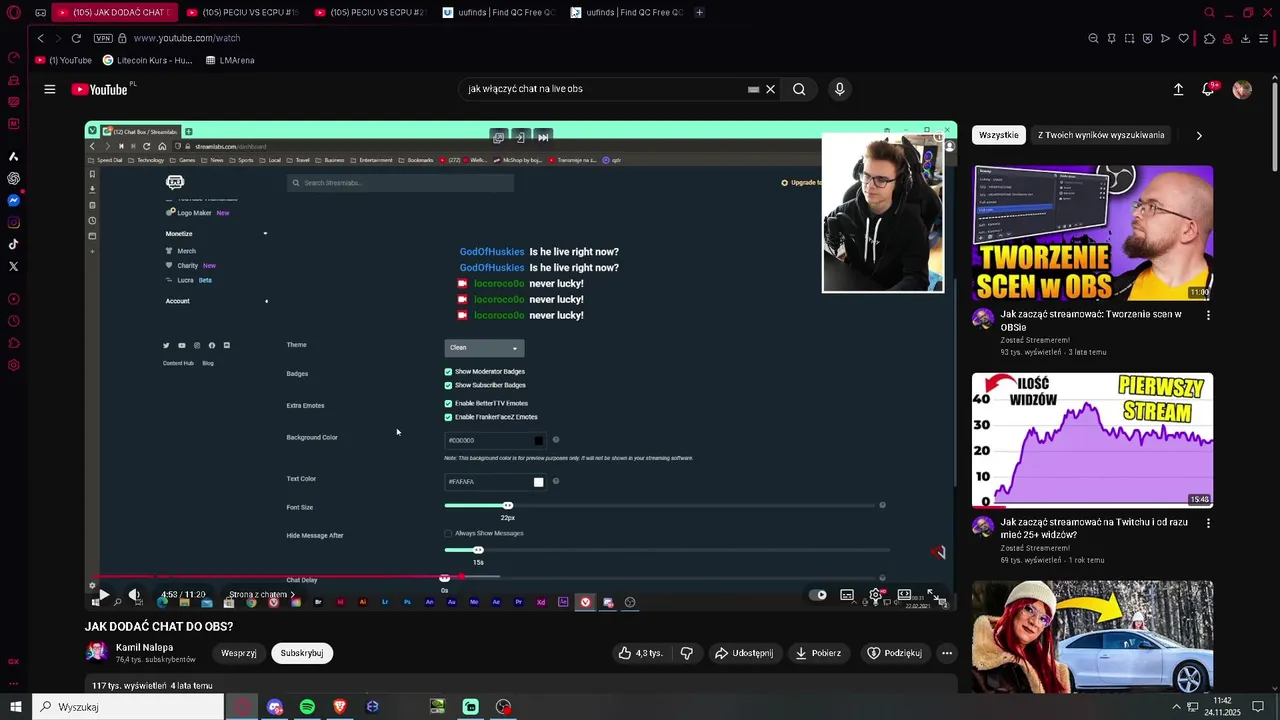The image size is (1280, 720).
Task: Open Spotify from the Windows taskbar
Action: (307, 707)
